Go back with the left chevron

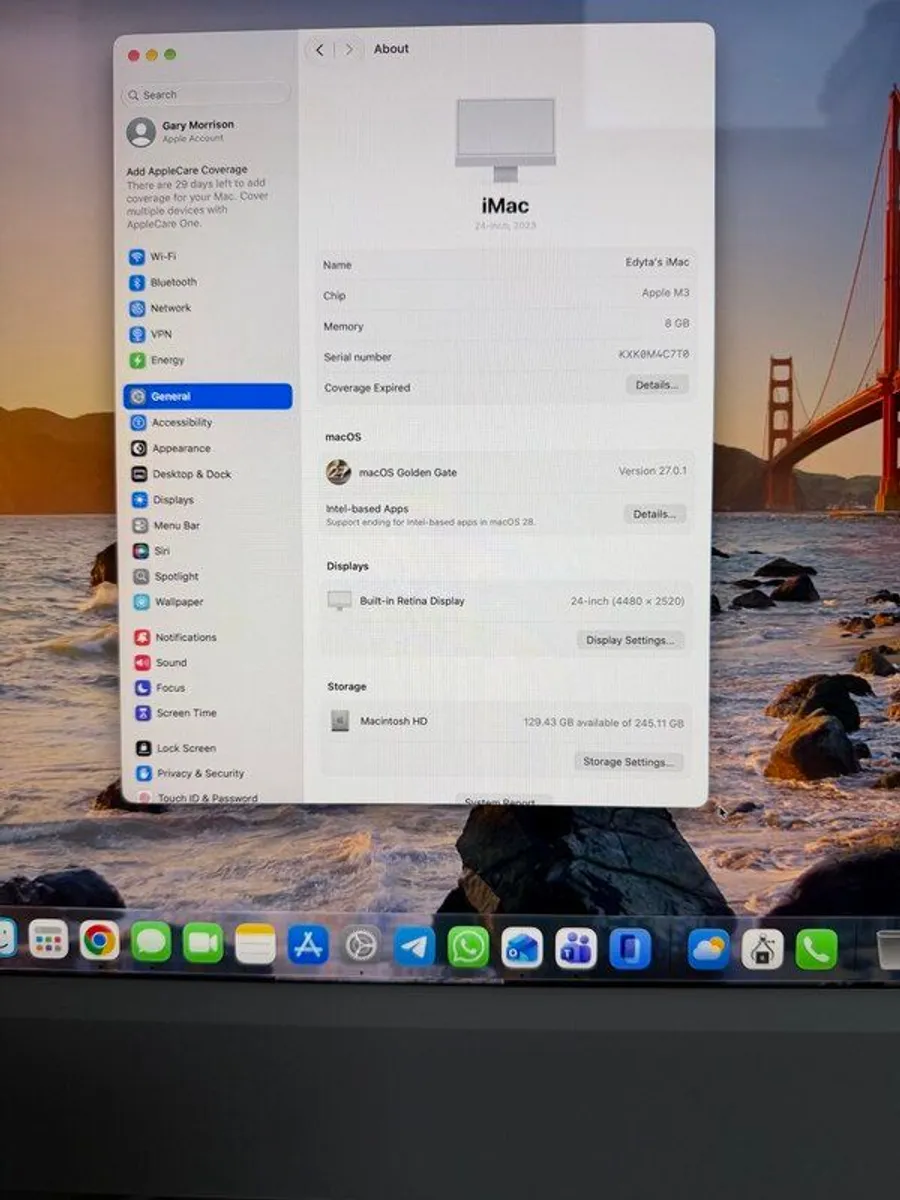point(319,50)
